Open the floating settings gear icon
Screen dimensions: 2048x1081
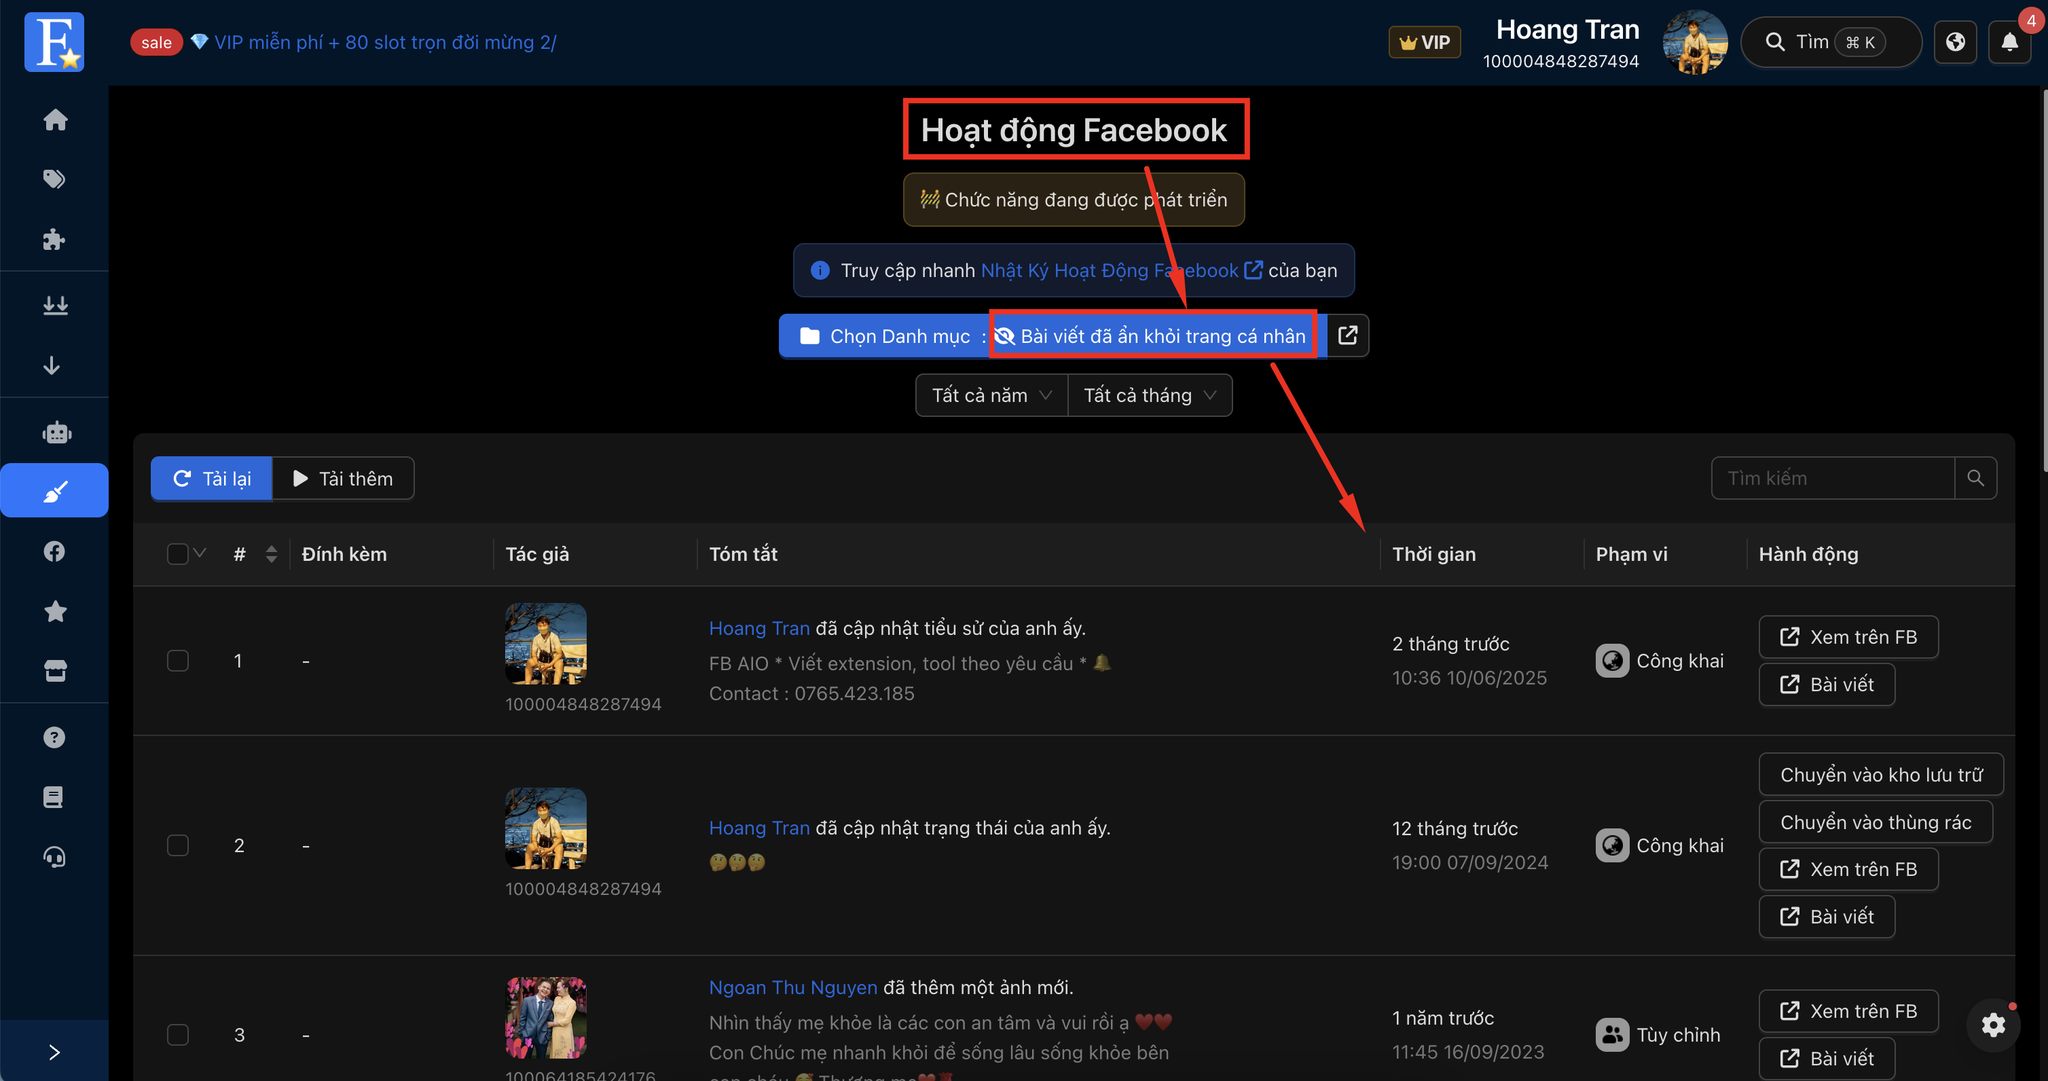tap(1993, 1025)
